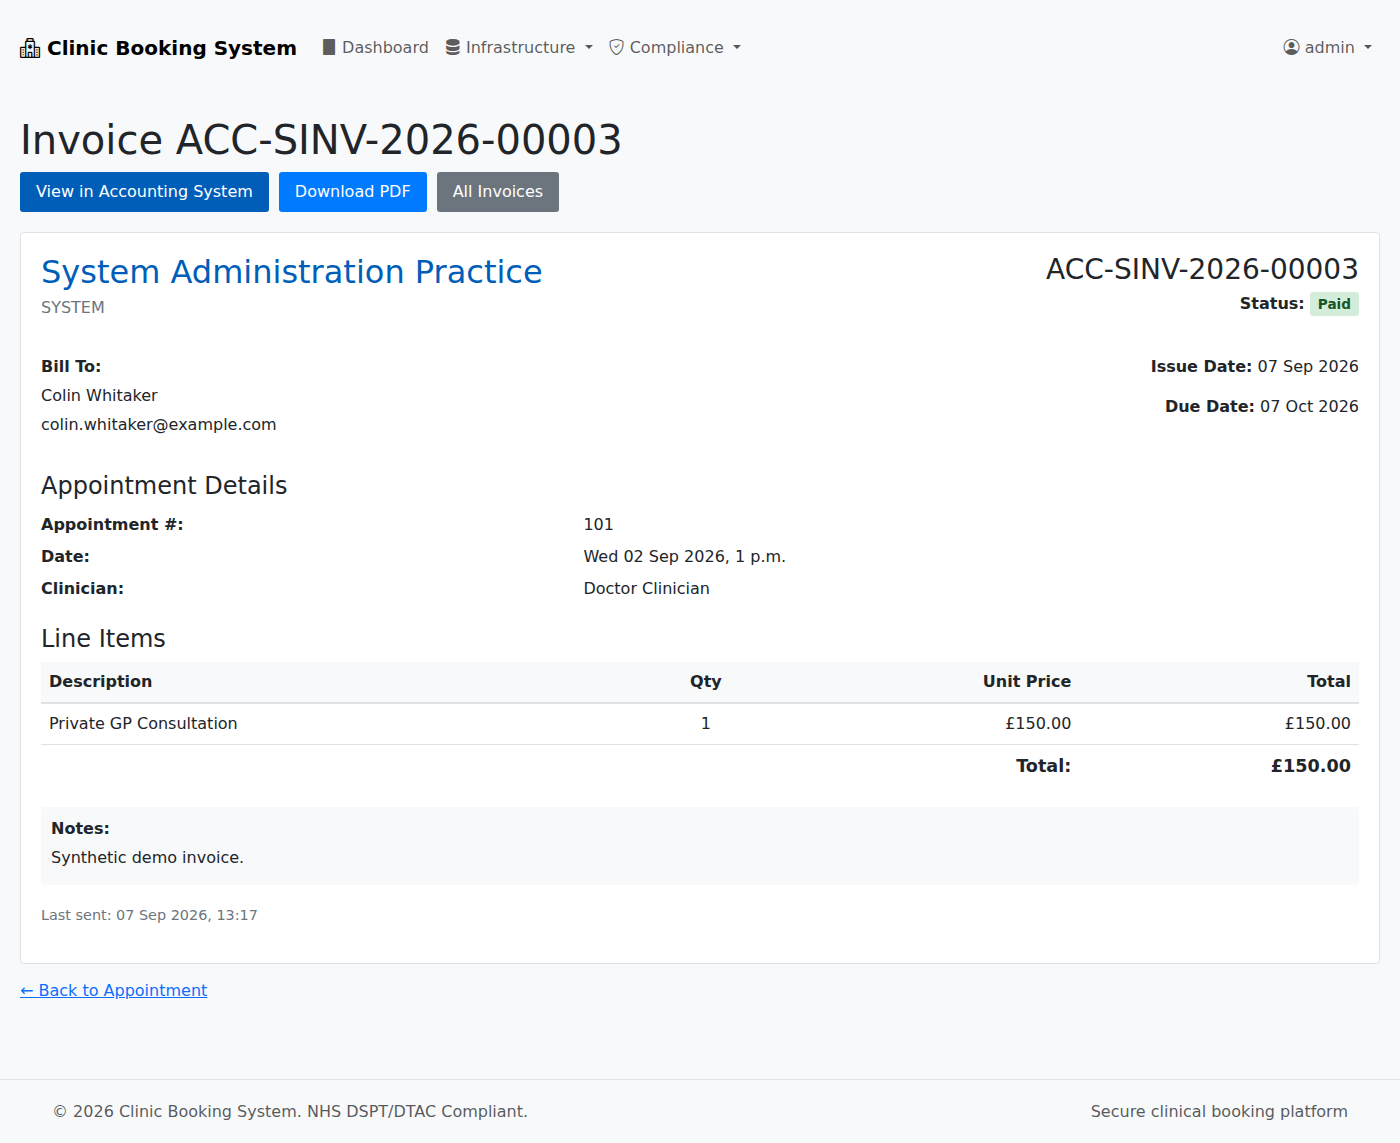Click the Appointment Details section heading

164,485
